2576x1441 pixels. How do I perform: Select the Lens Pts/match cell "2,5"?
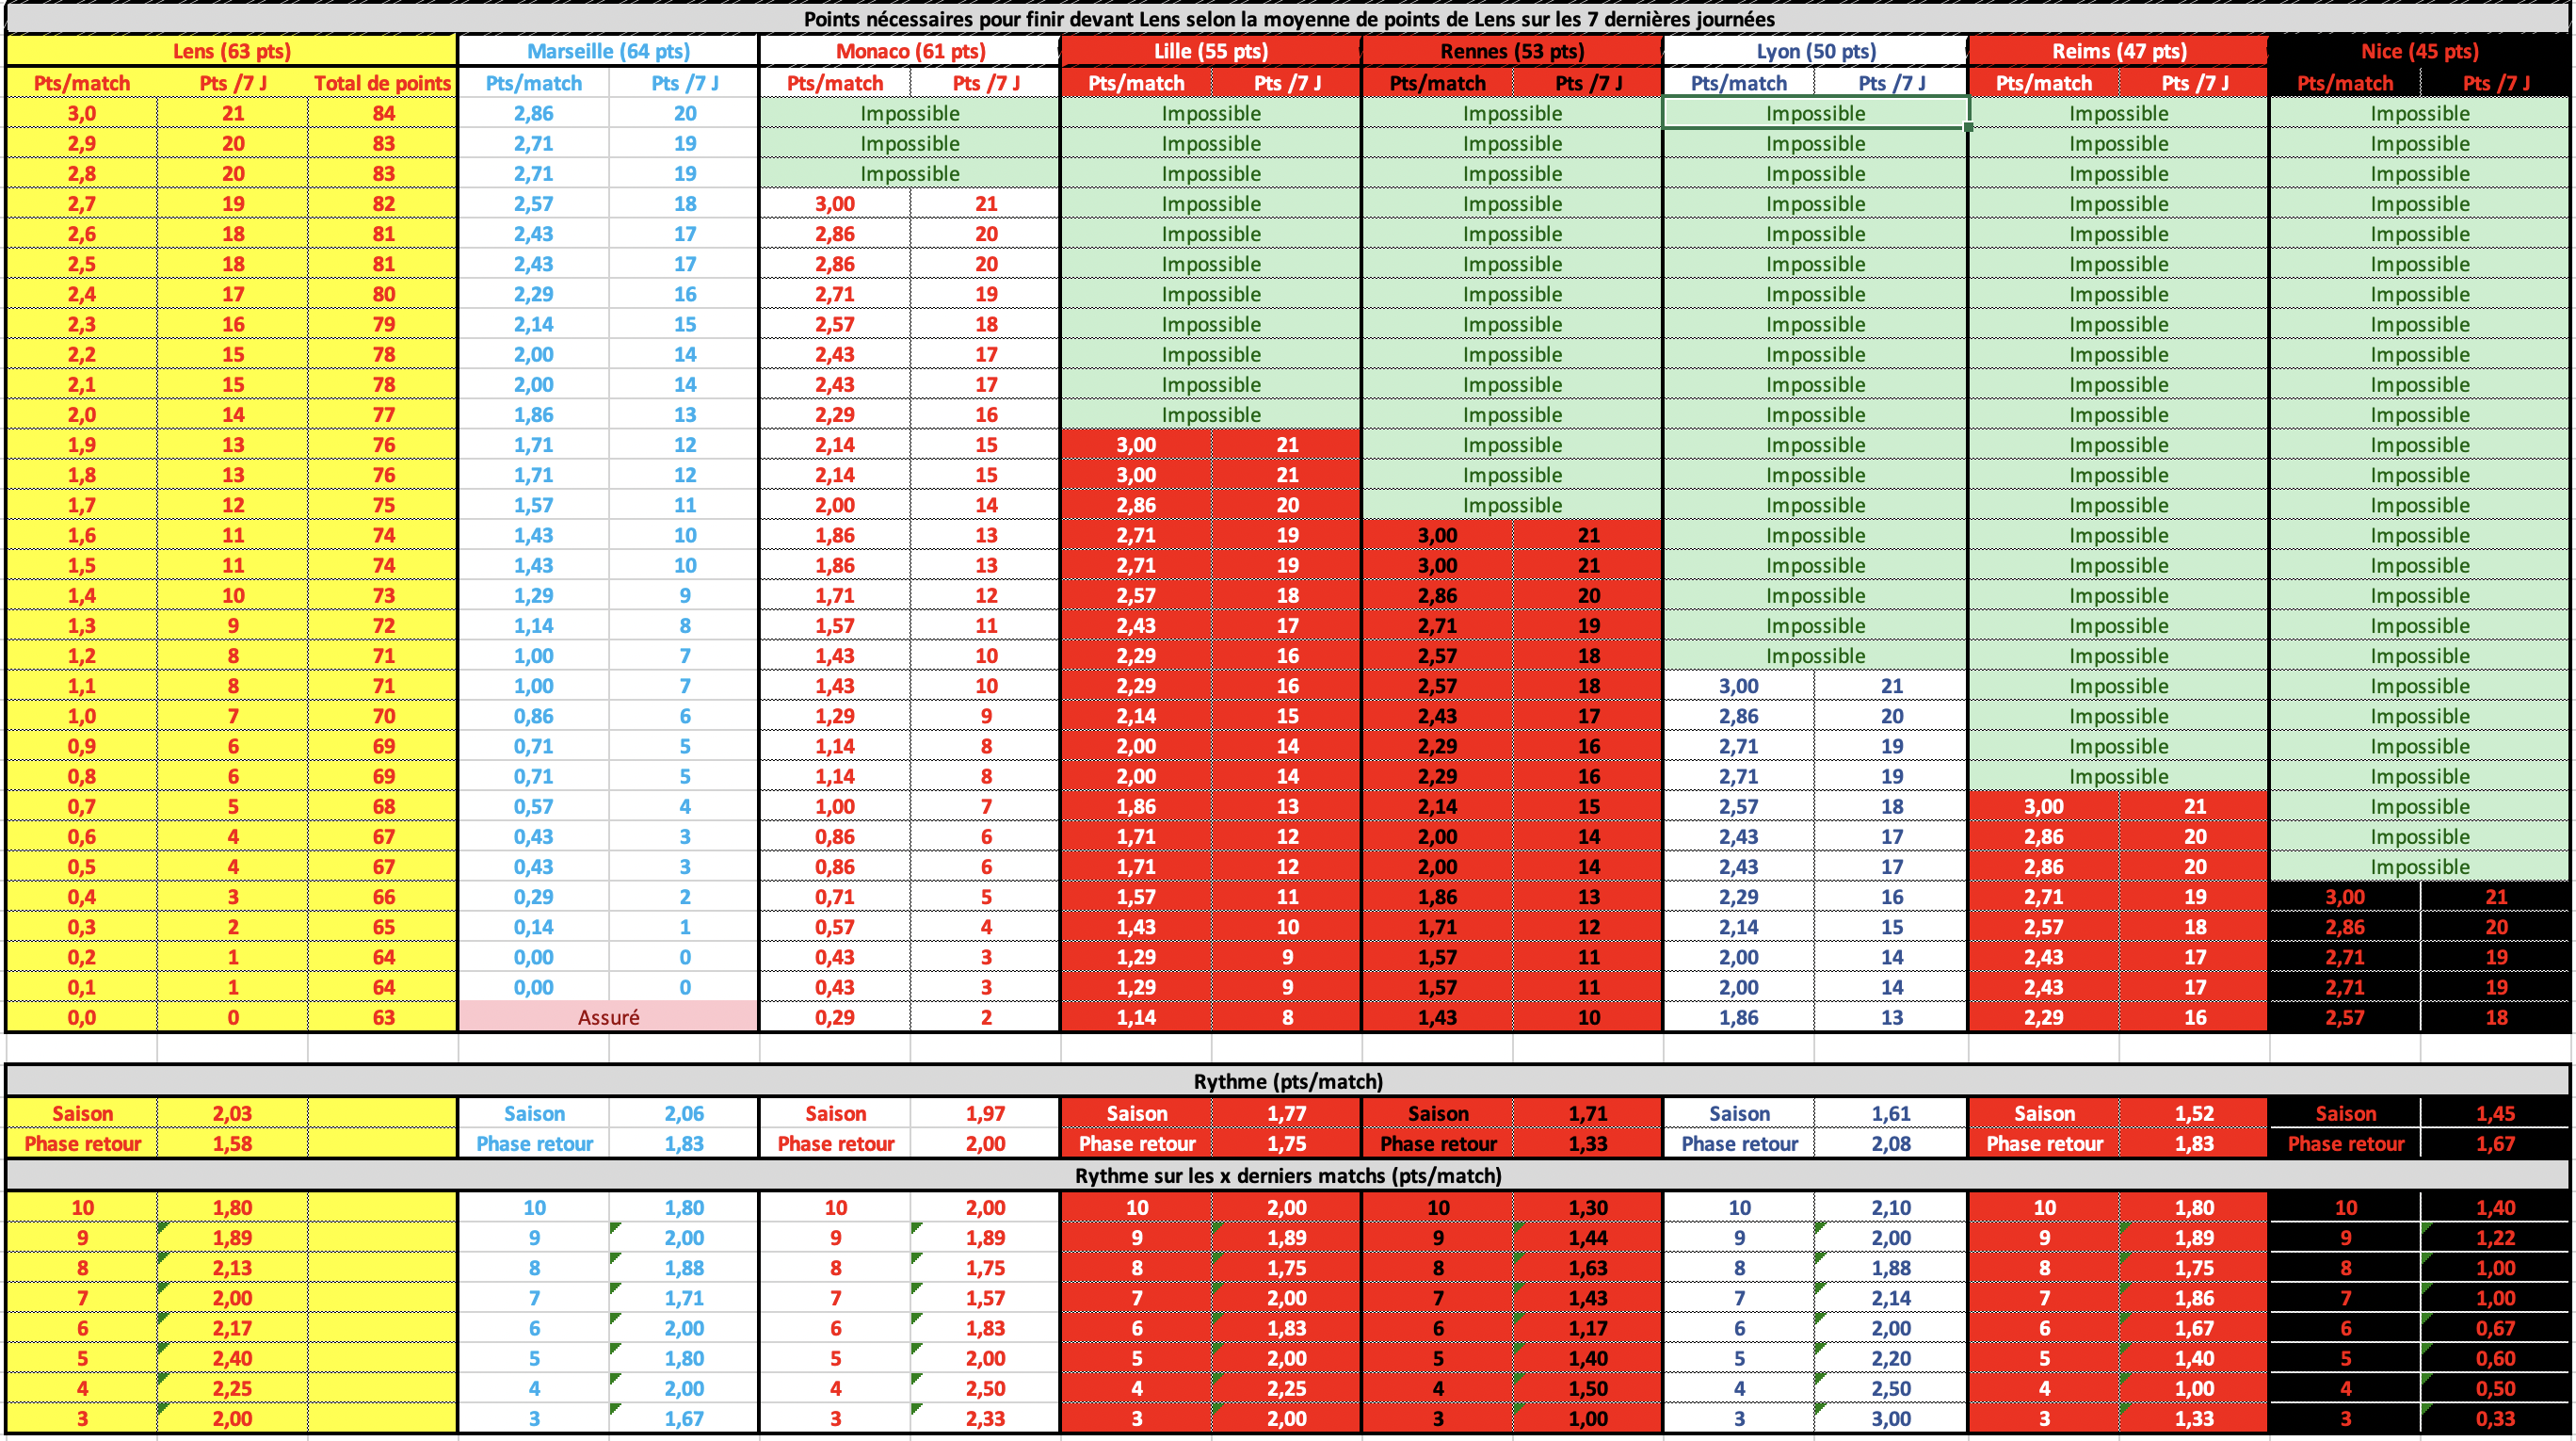pyautogui.click(x=82, y=264)
